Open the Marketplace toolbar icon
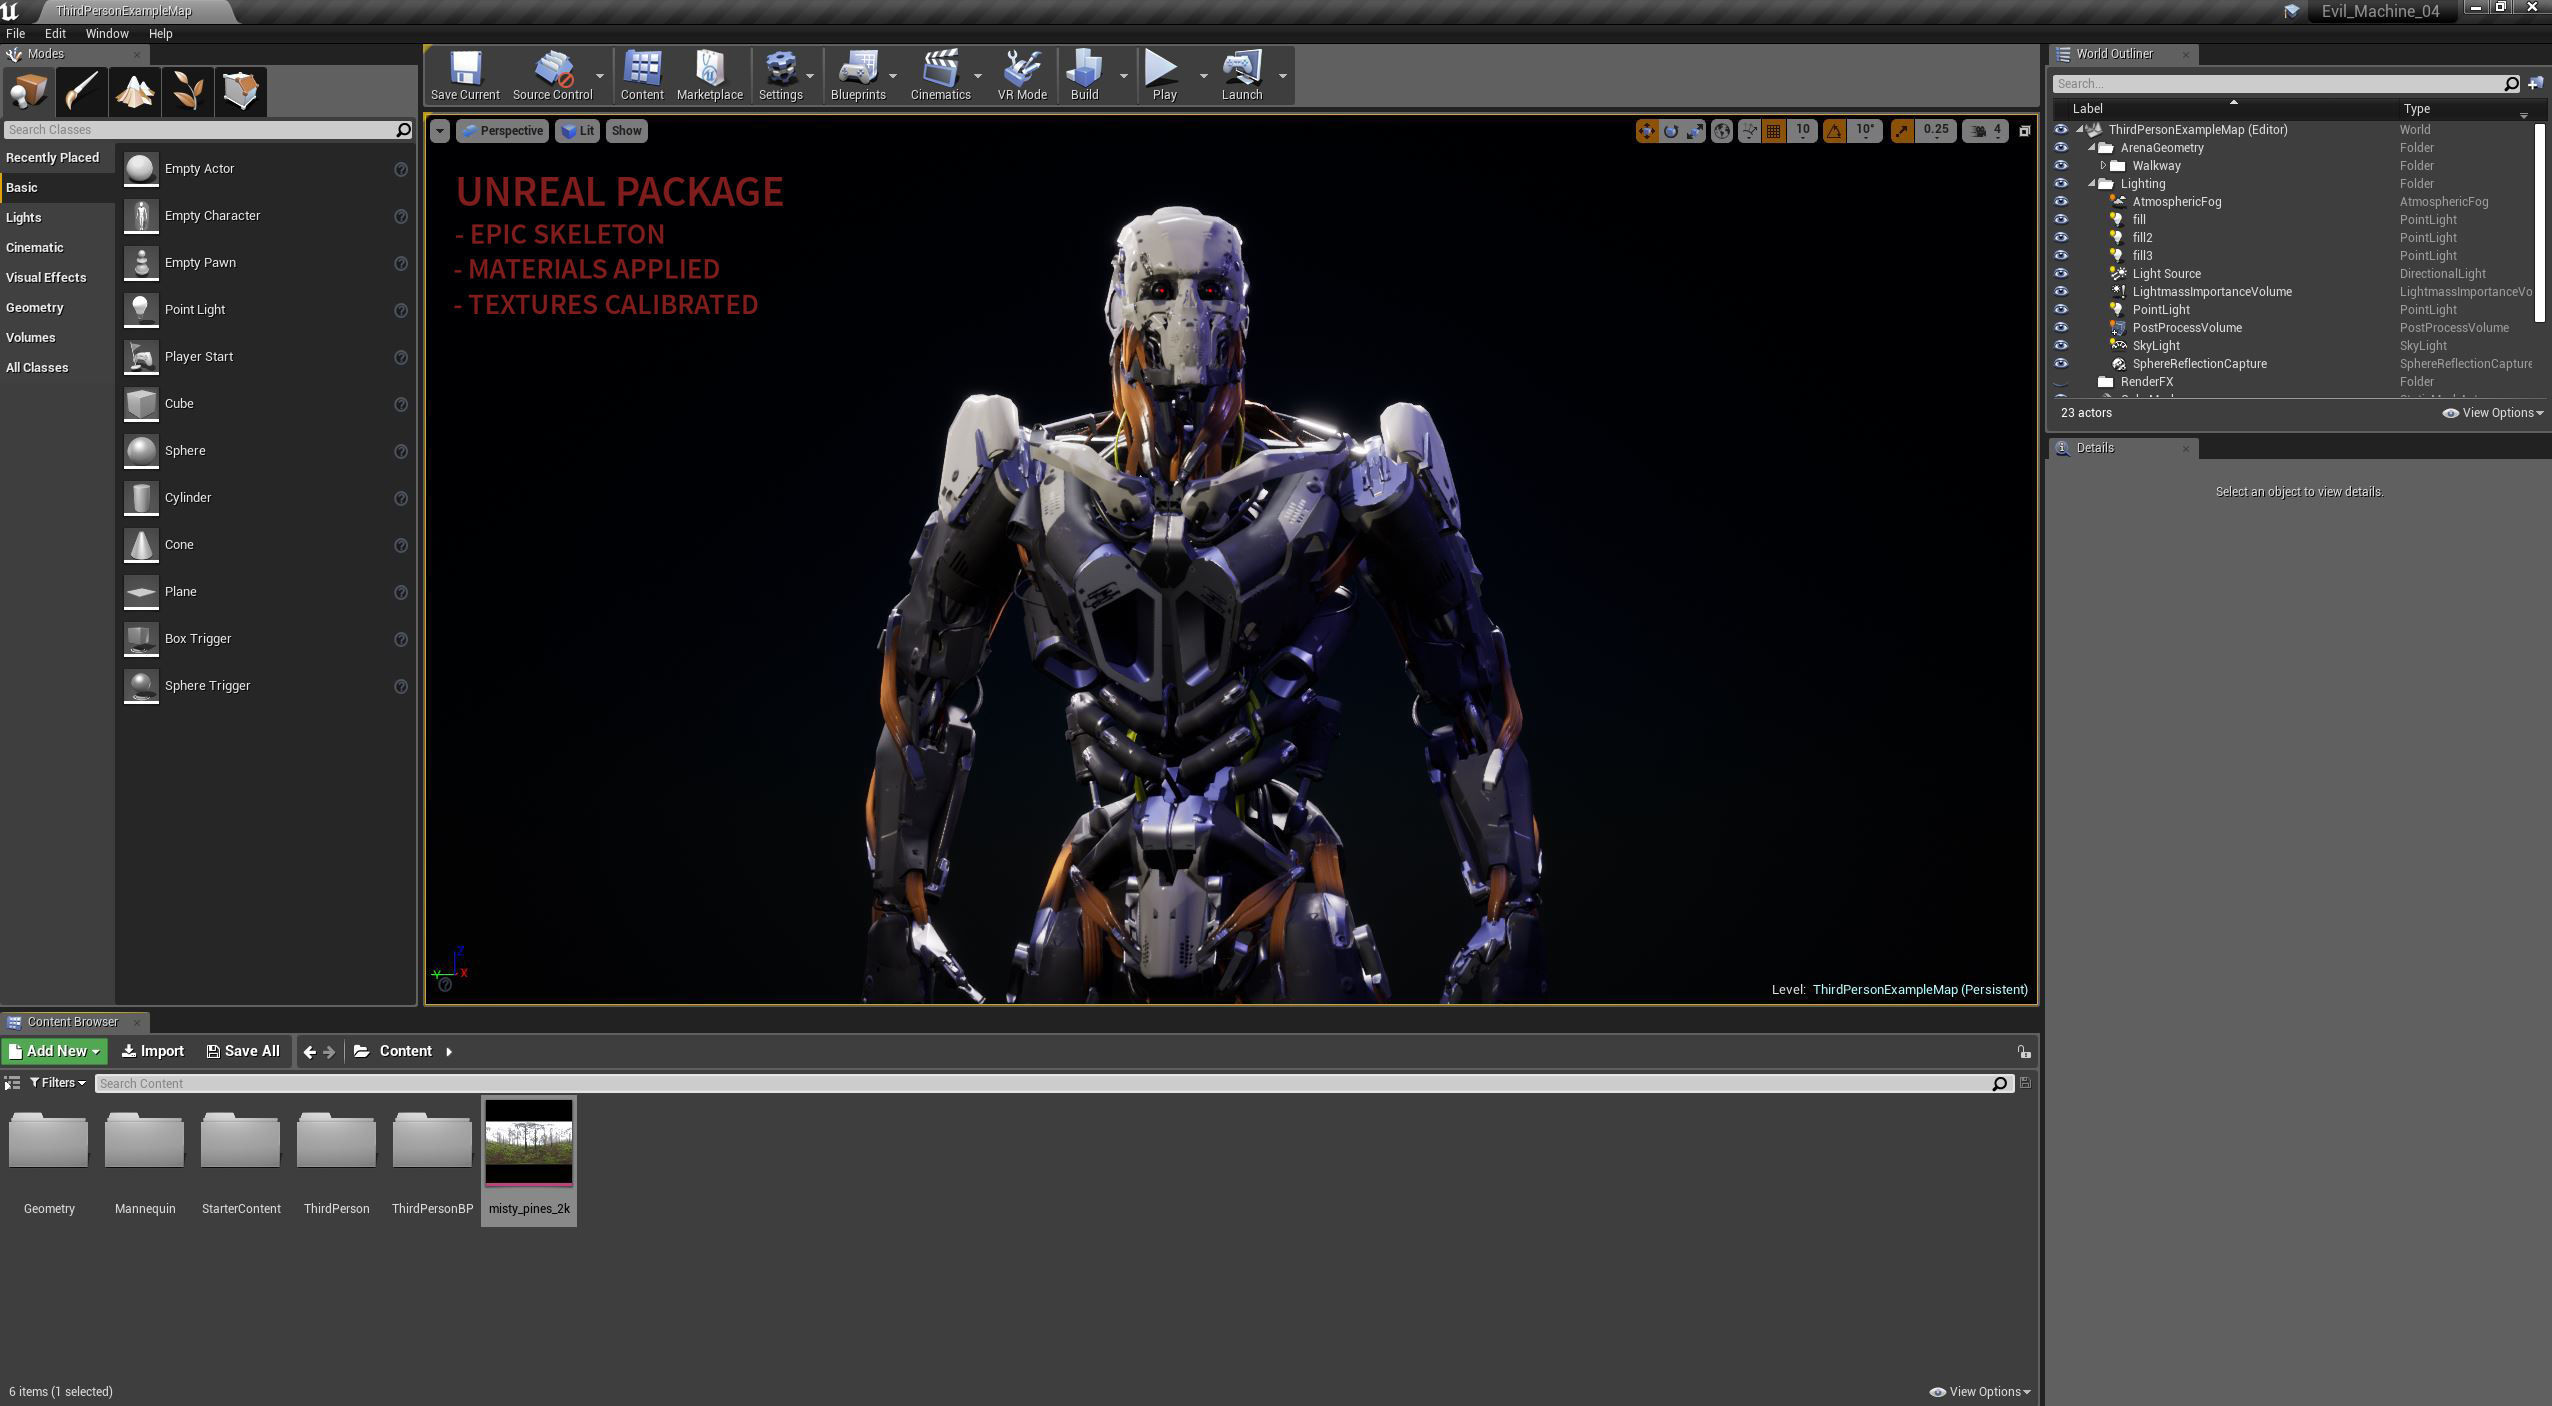This screenshot has width=2552, height=1406. 710,76
